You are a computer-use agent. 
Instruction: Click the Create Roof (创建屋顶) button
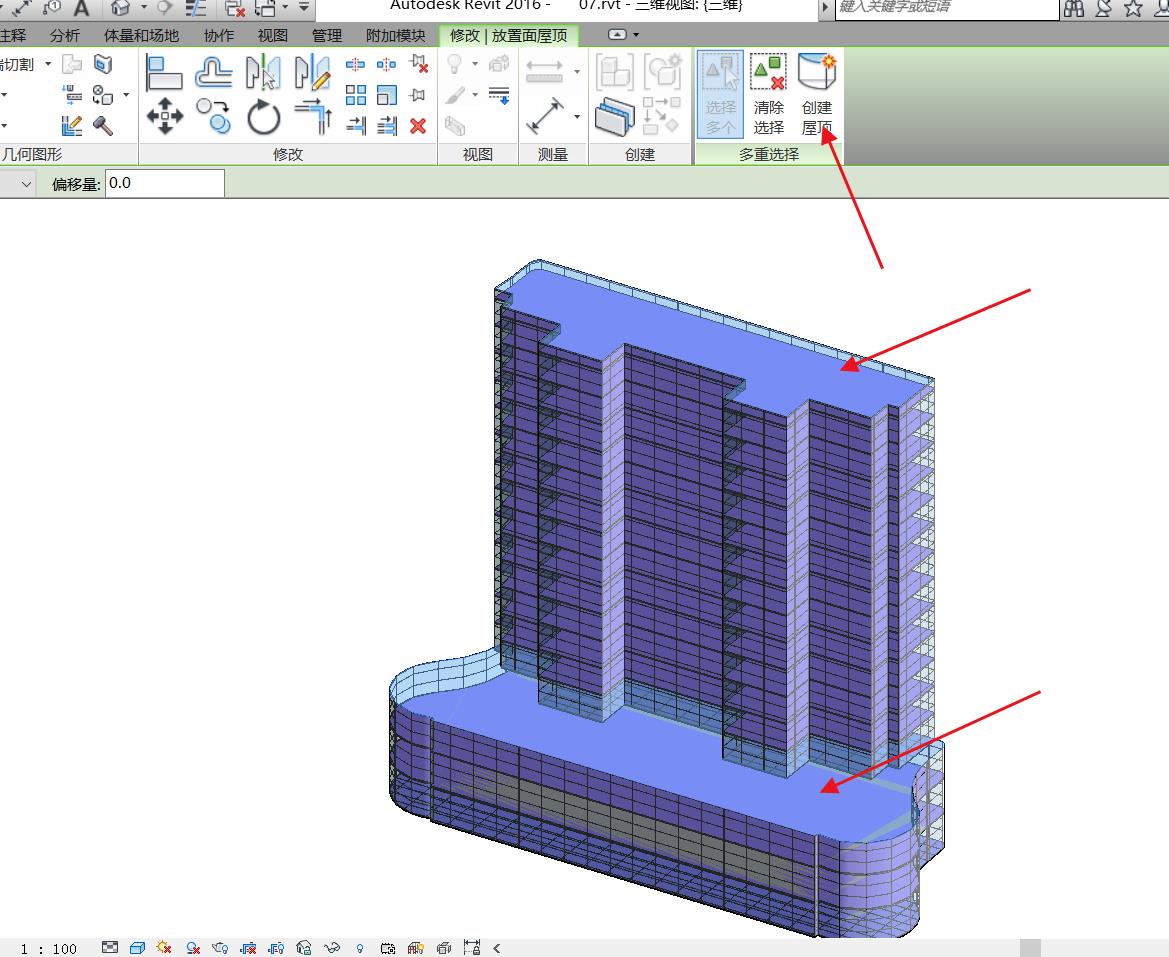click(816, 94)
